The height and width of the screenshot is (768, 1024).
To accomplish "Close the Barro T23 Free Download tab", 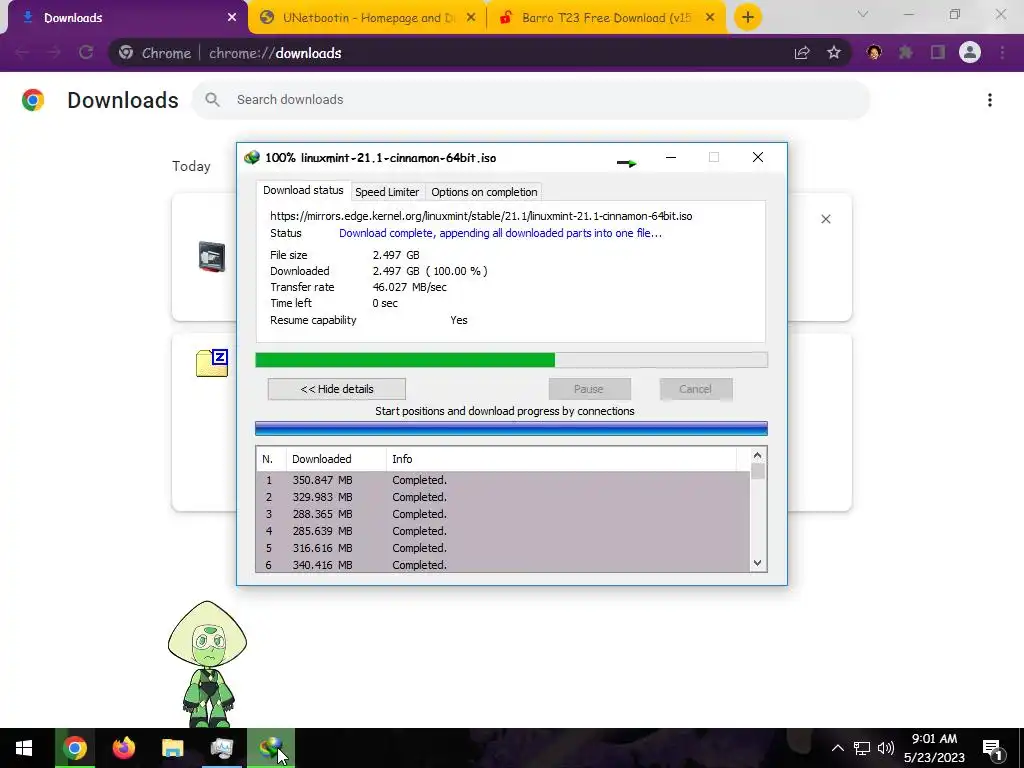I will click(x=710, y=18).
